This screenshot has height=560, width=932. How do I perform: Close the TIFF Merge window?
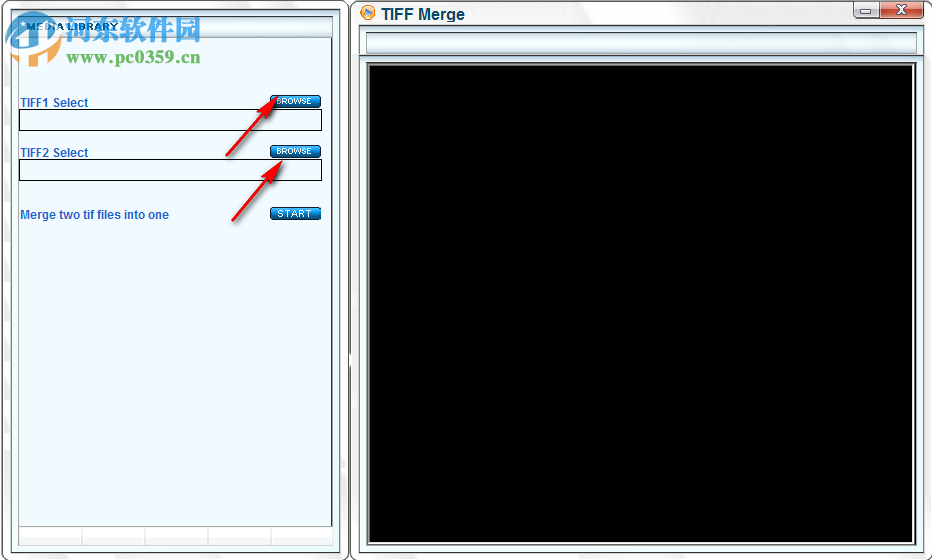click(901, 10)
